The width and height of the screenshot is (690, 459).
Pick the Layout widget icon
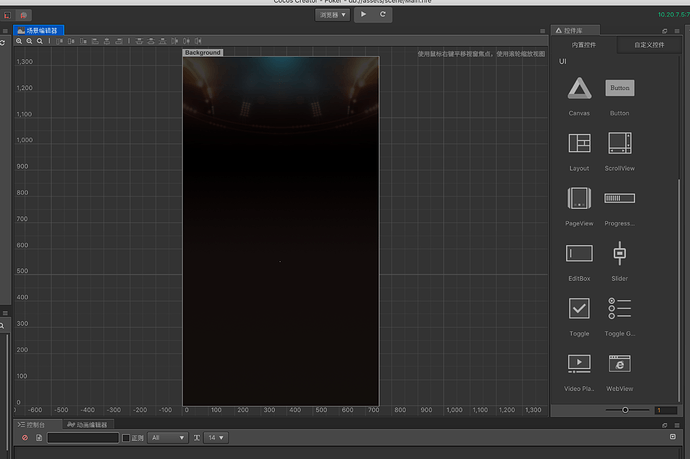point(579,143)
